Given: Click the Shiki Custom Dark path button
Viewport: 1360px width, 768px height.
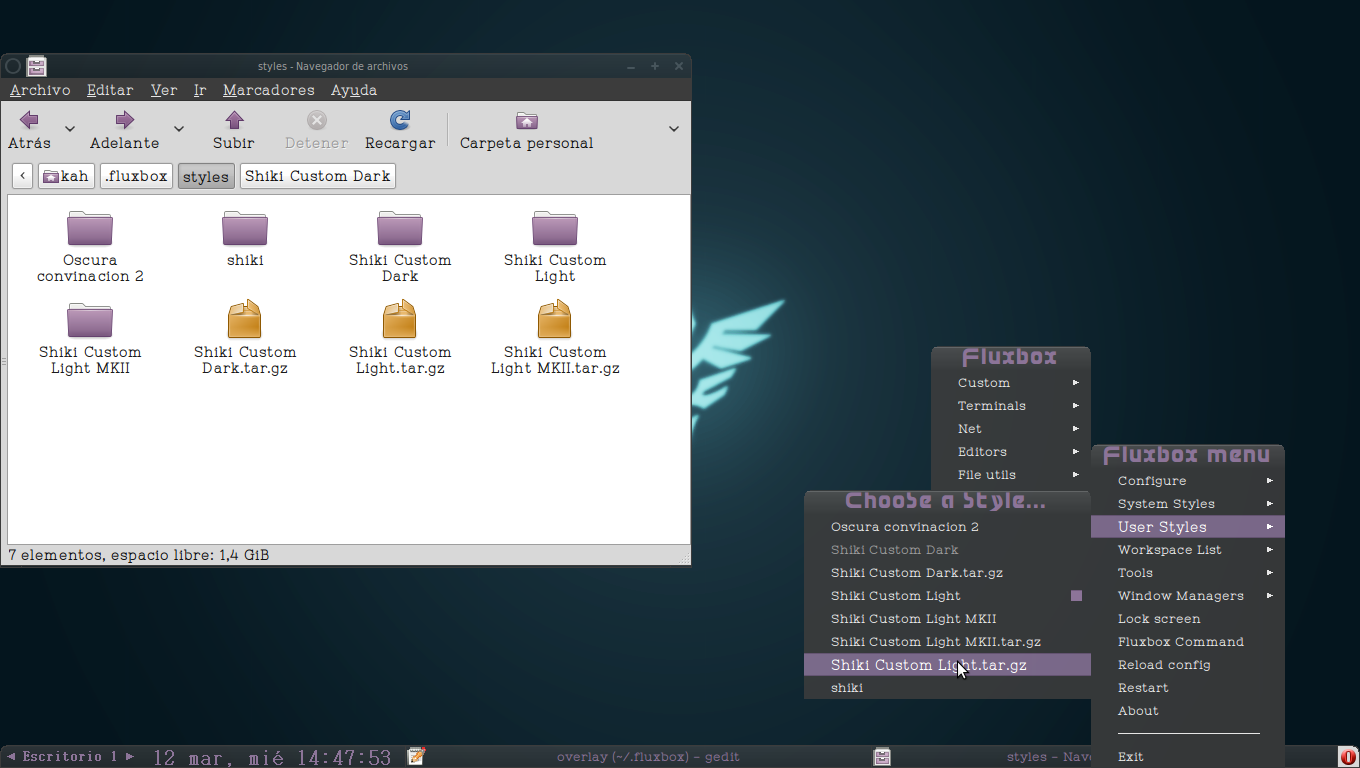Looking at the screenshot, I should (318, 176).
